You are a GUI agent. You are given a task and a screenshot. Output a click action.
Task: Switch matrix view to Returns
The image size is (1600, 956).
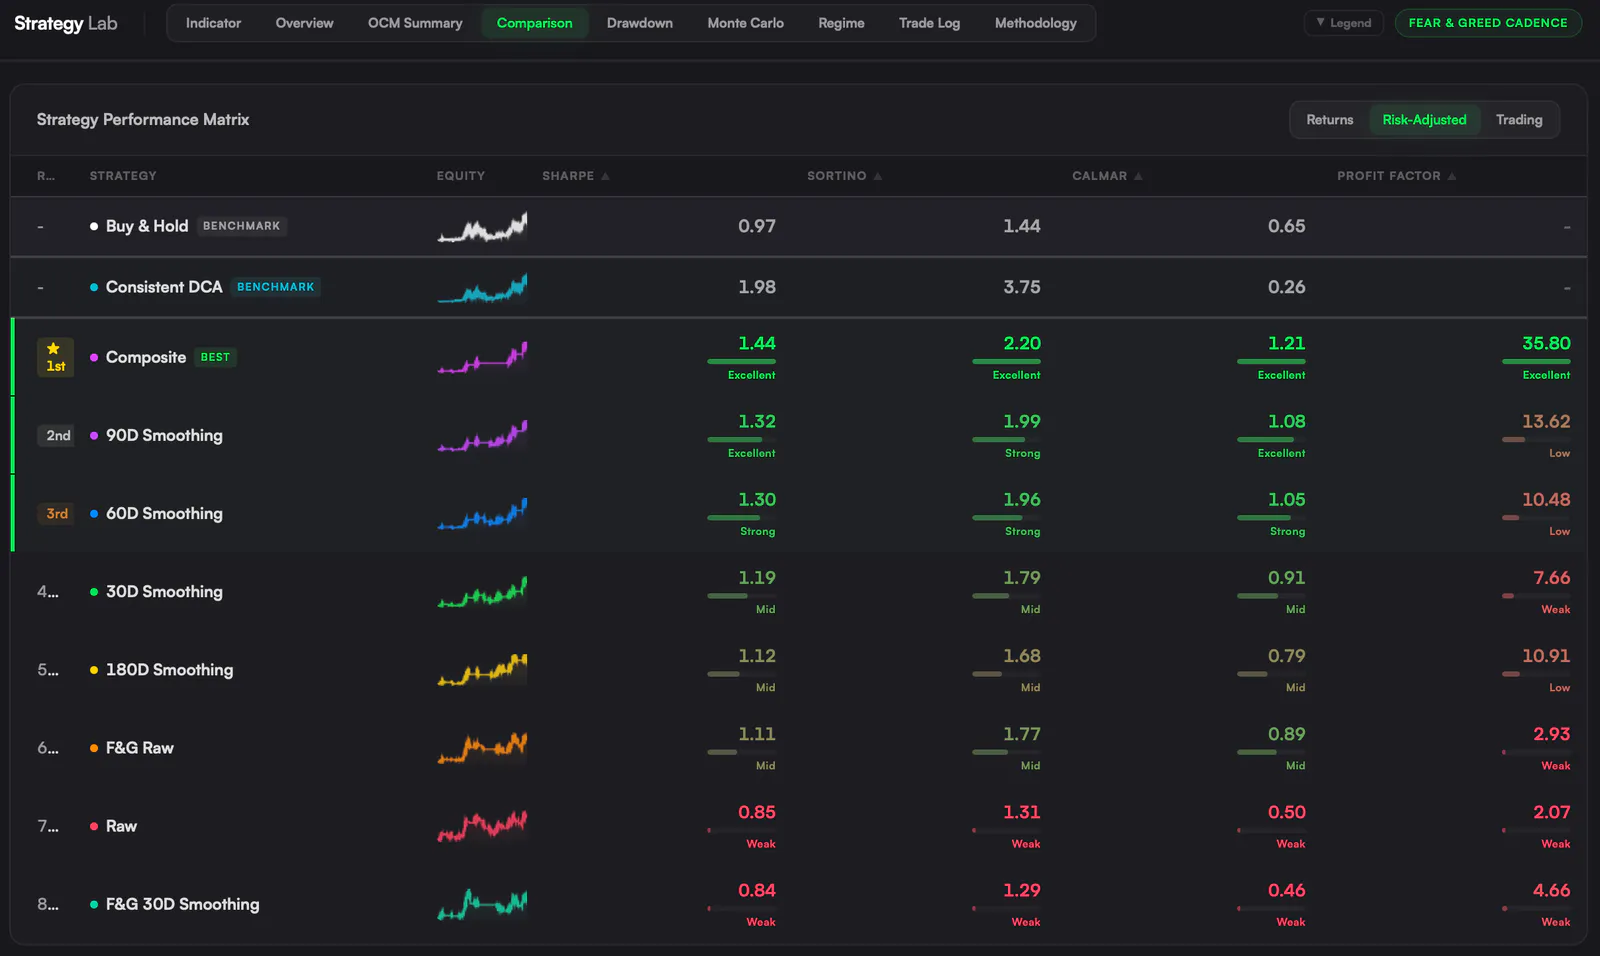click(x=1329, y=120)
